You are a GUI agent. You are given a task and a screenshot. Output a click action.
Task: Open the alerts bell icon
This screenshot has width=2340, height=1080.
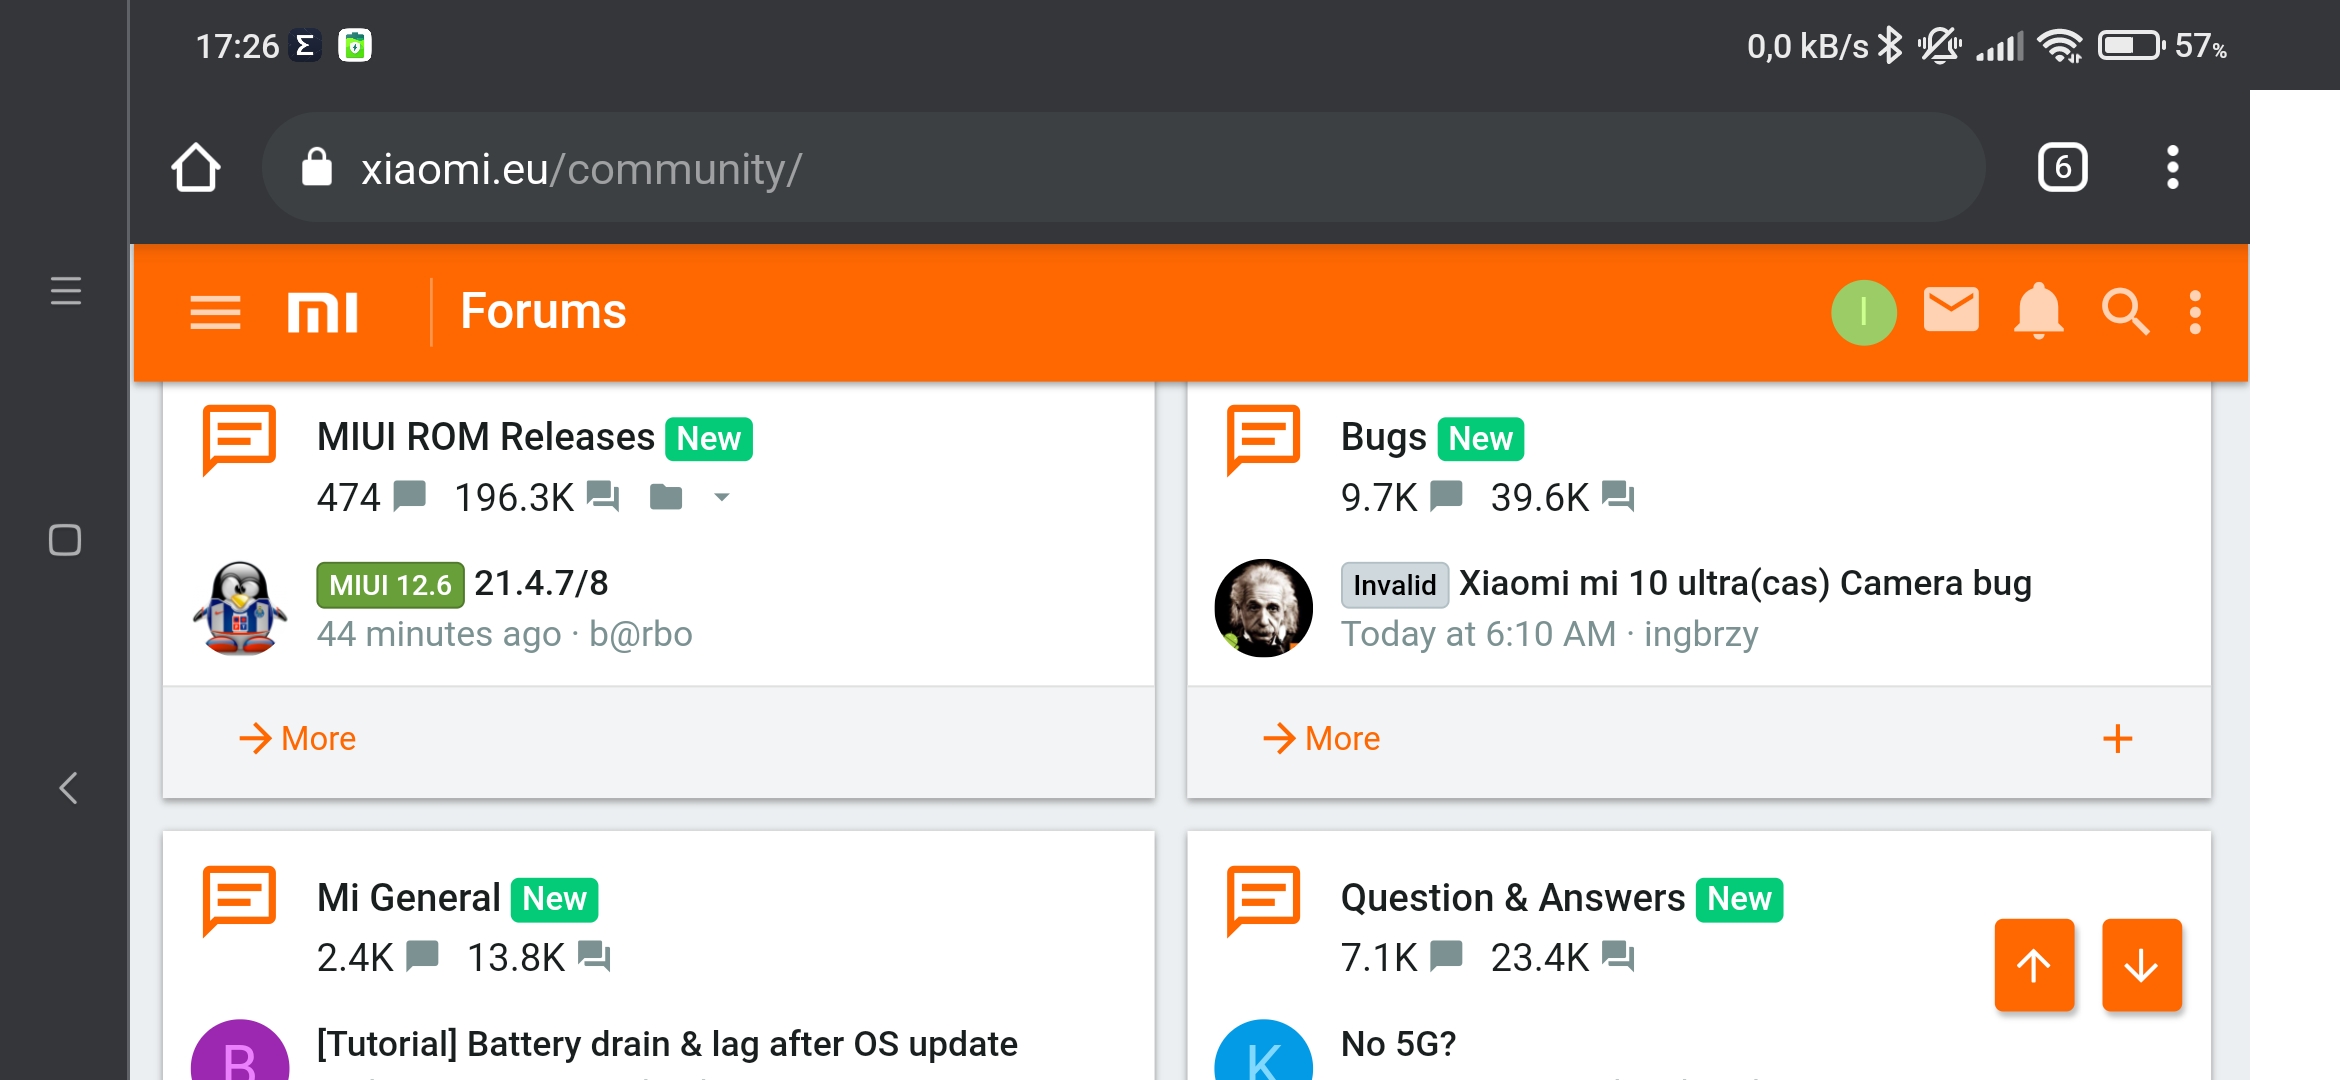coord(2038,311)
